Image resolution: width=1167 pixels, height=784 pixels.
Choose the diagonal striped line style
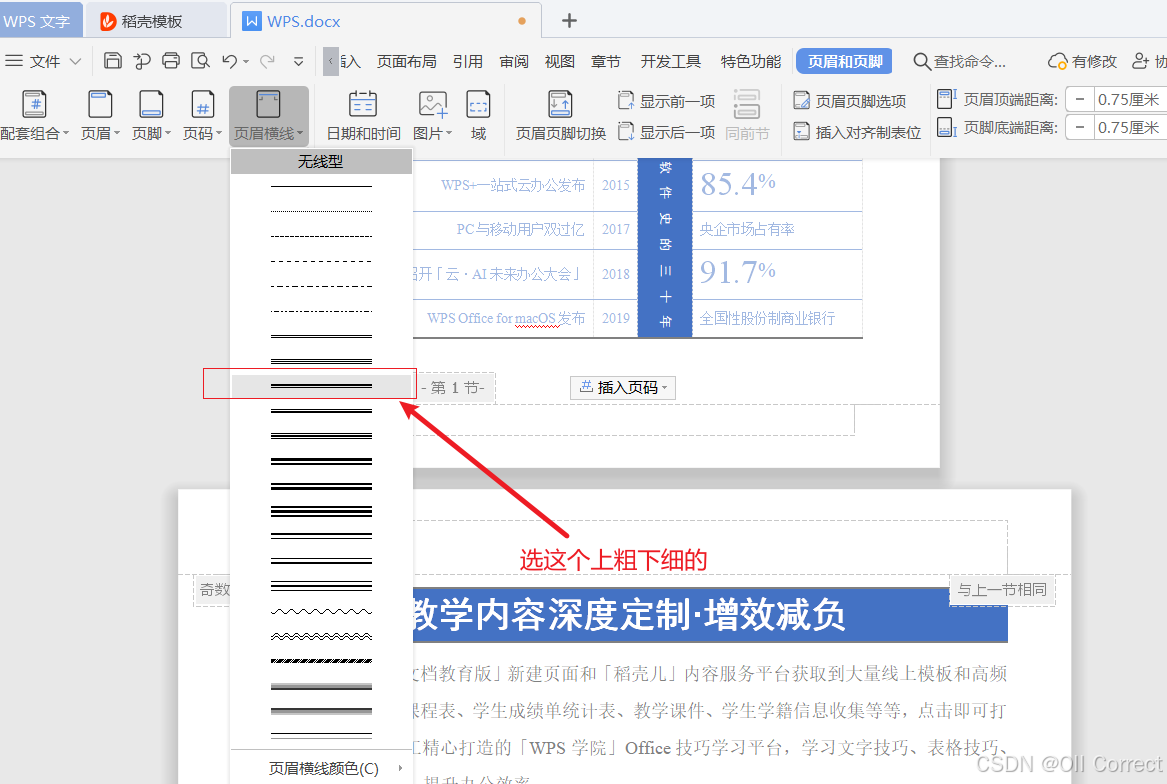click(321, 660)
